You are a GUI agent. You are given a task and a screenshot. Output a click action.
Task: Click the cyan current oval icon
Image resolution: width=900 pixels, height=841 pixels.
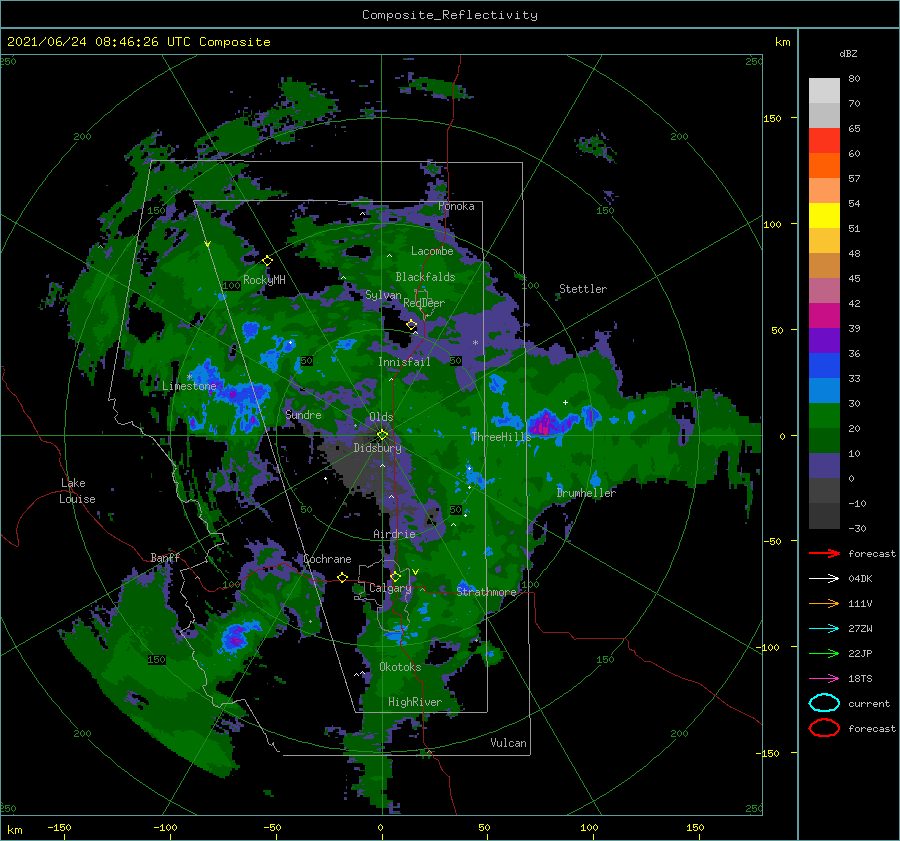coord(824,703)
